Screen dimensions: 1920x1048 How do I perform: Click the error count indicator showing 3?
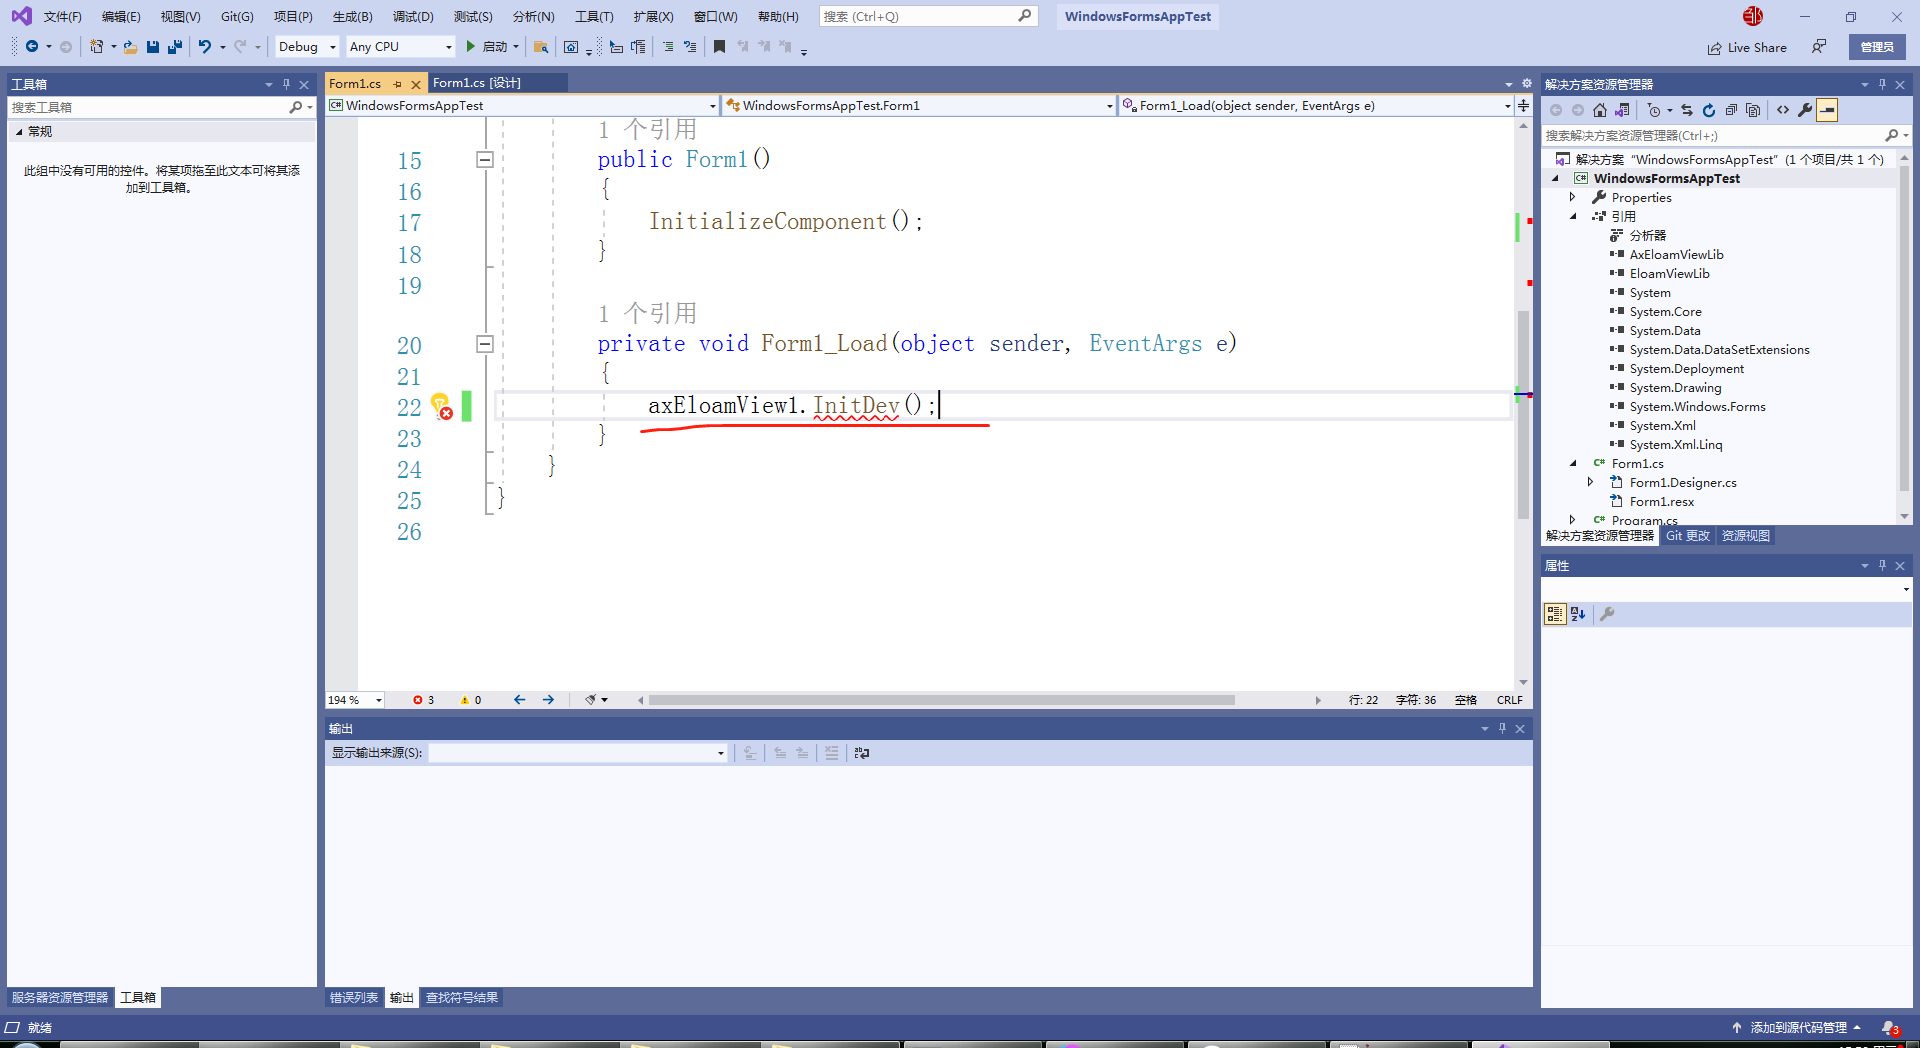[x=423, y=700]
